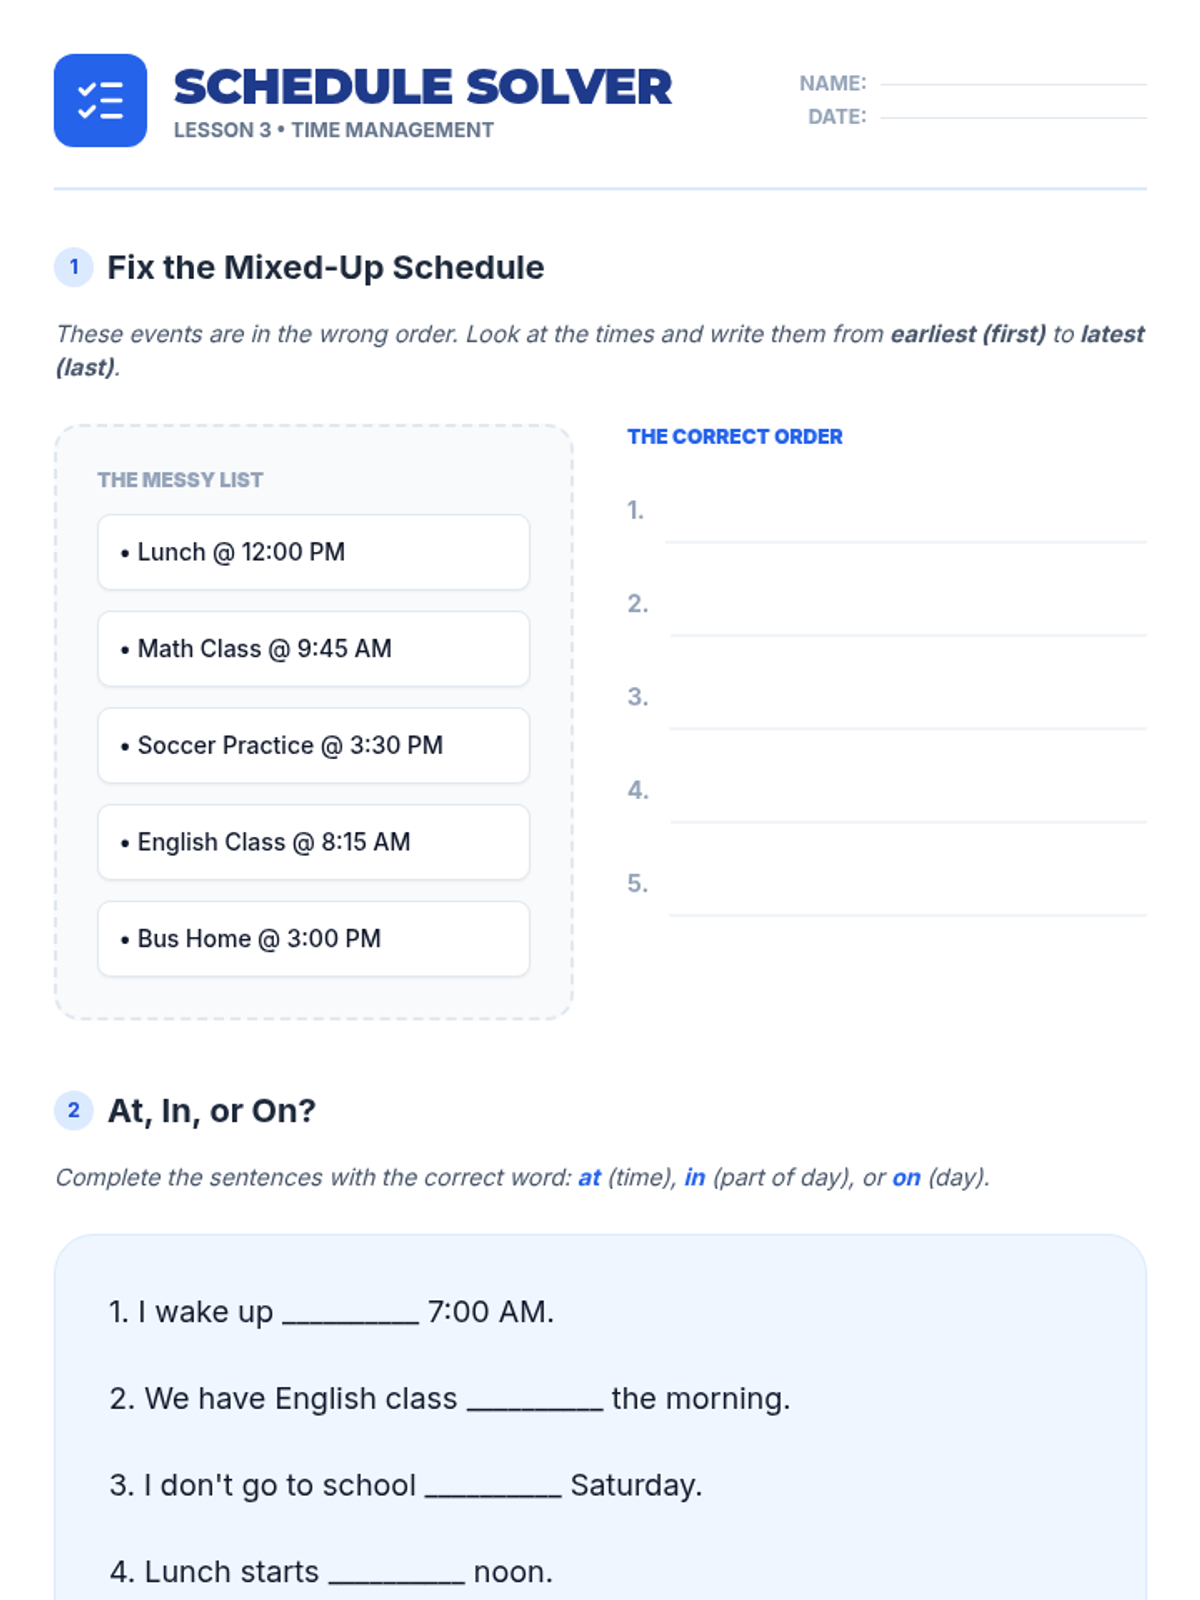Click the Schedule Solver title
The height and width of the screenshot is (1600, 1200).
click(x=422, y=87)
